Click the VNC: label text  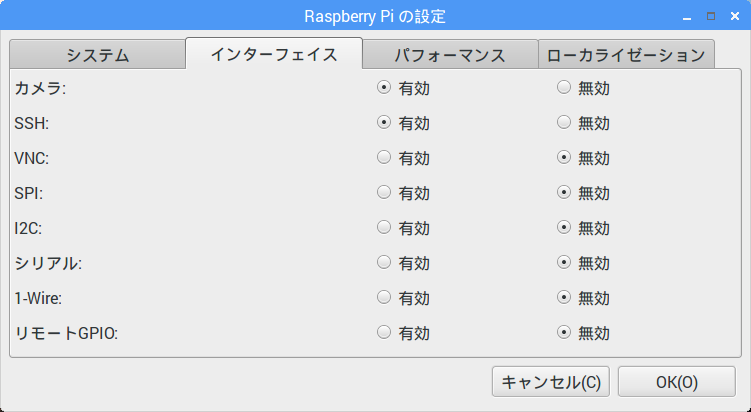(32, 158)
